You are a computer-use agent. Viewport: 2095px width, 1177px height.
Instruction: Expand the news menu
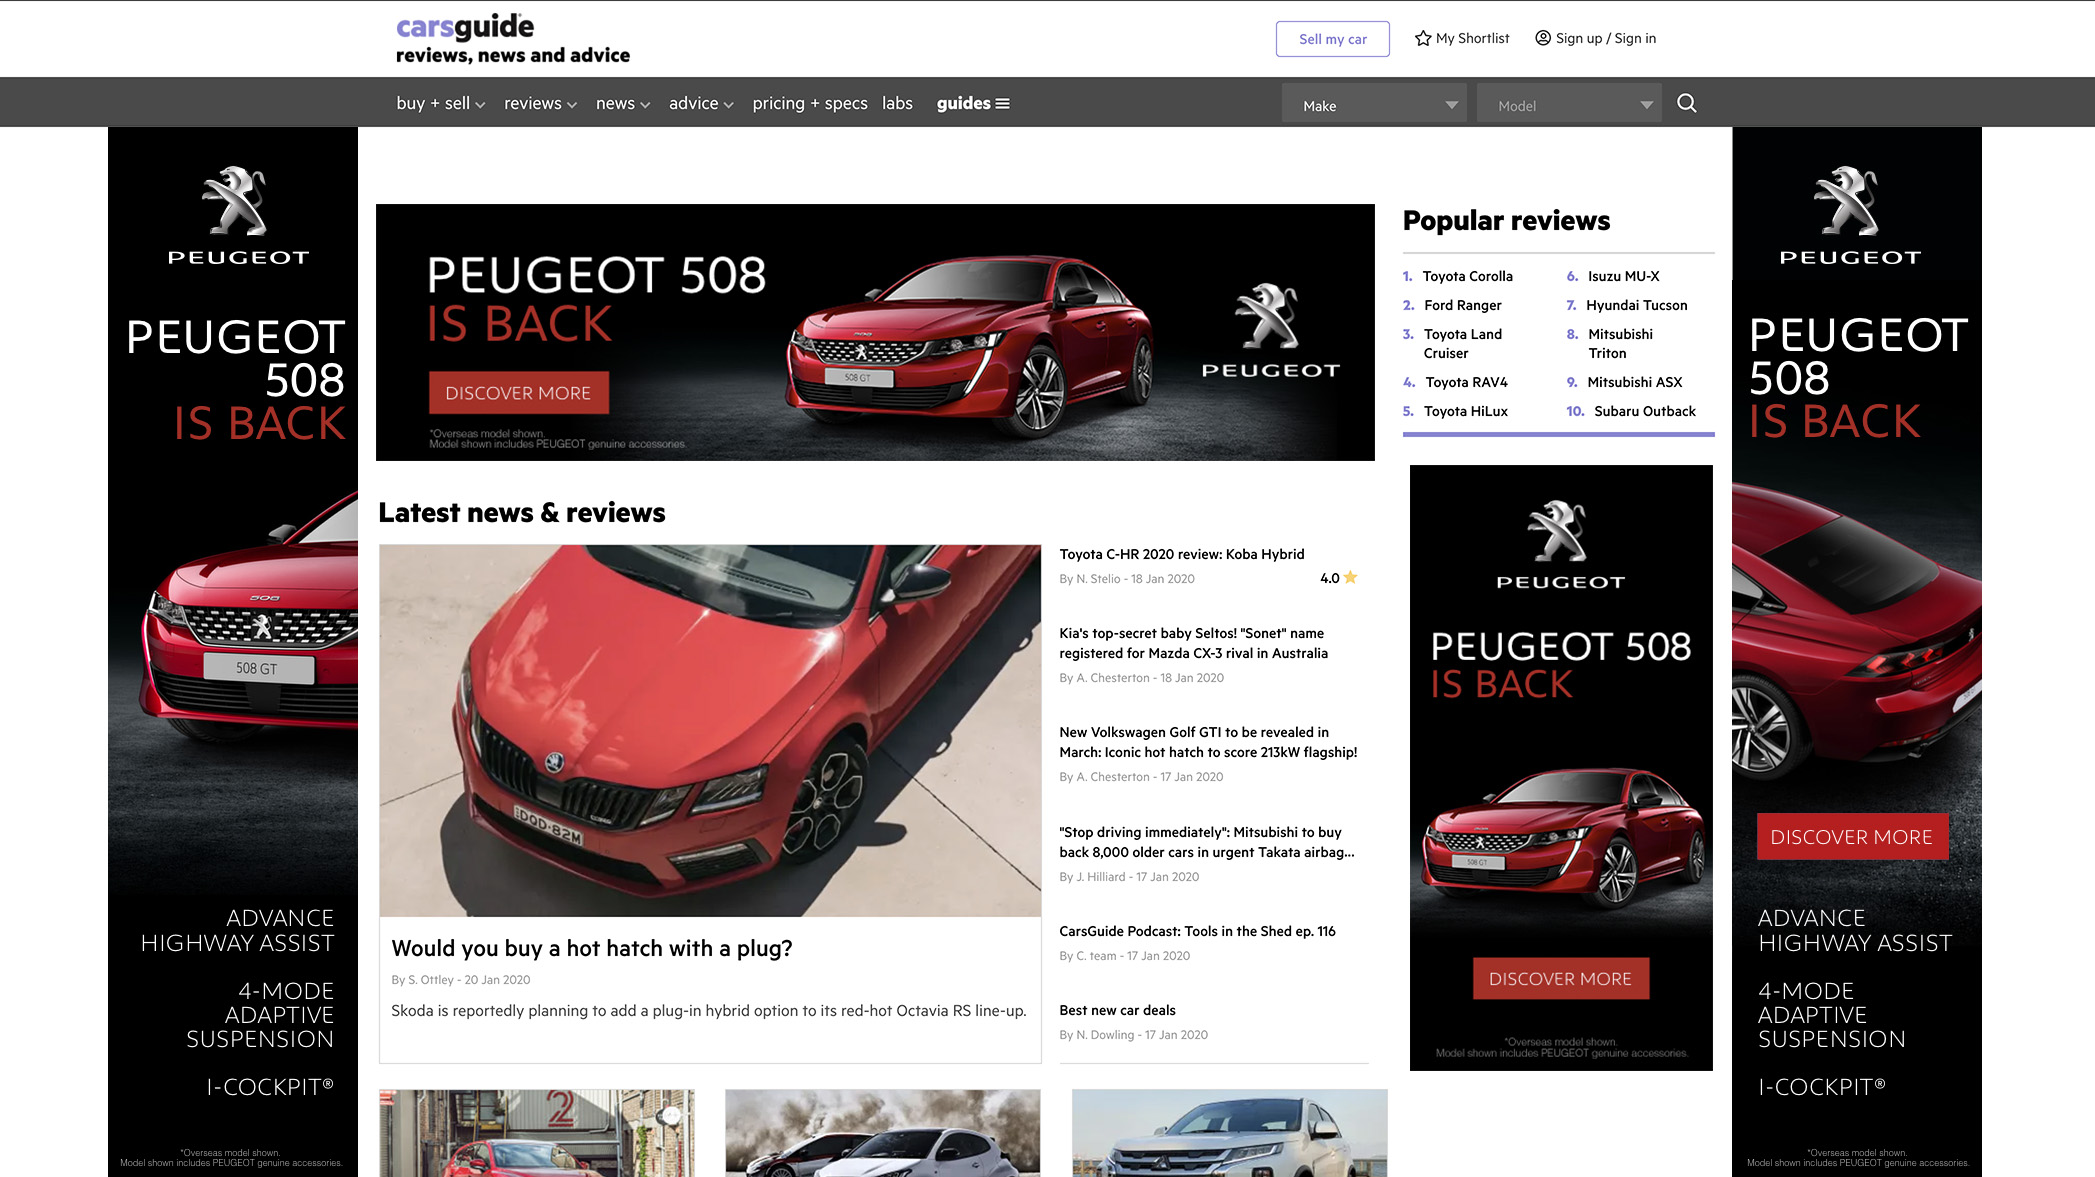coord(623,103)
